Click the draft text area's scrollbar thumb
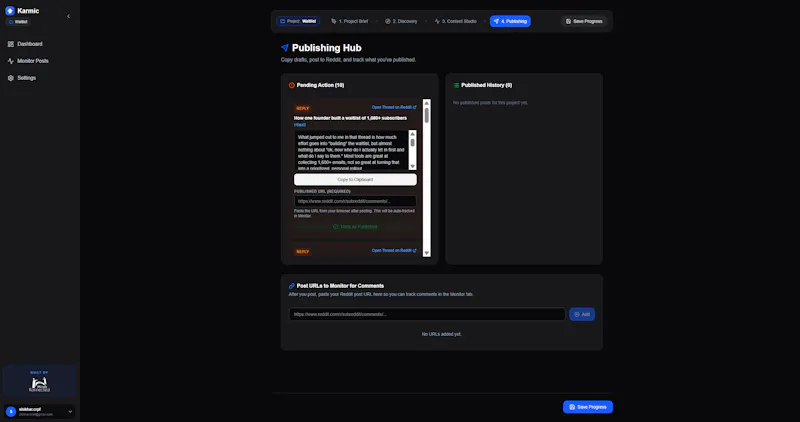The width and height of the screenshot is (800, 422). coord(413,143)
